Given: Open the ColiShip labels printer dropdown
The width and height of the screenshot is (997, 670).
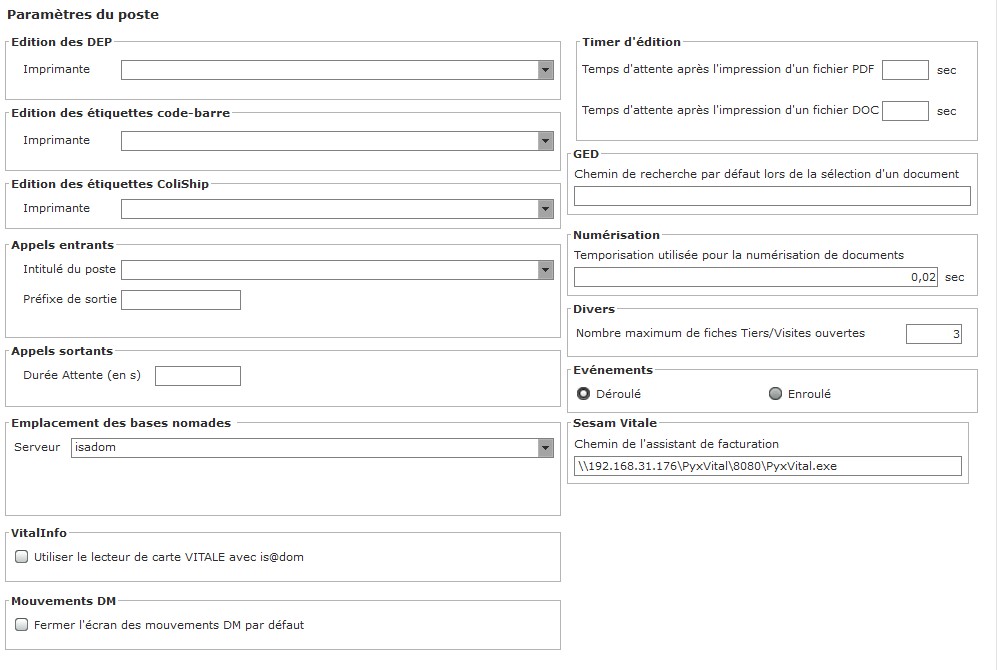Looking at the screenshot, I should [x=545, y=209].
